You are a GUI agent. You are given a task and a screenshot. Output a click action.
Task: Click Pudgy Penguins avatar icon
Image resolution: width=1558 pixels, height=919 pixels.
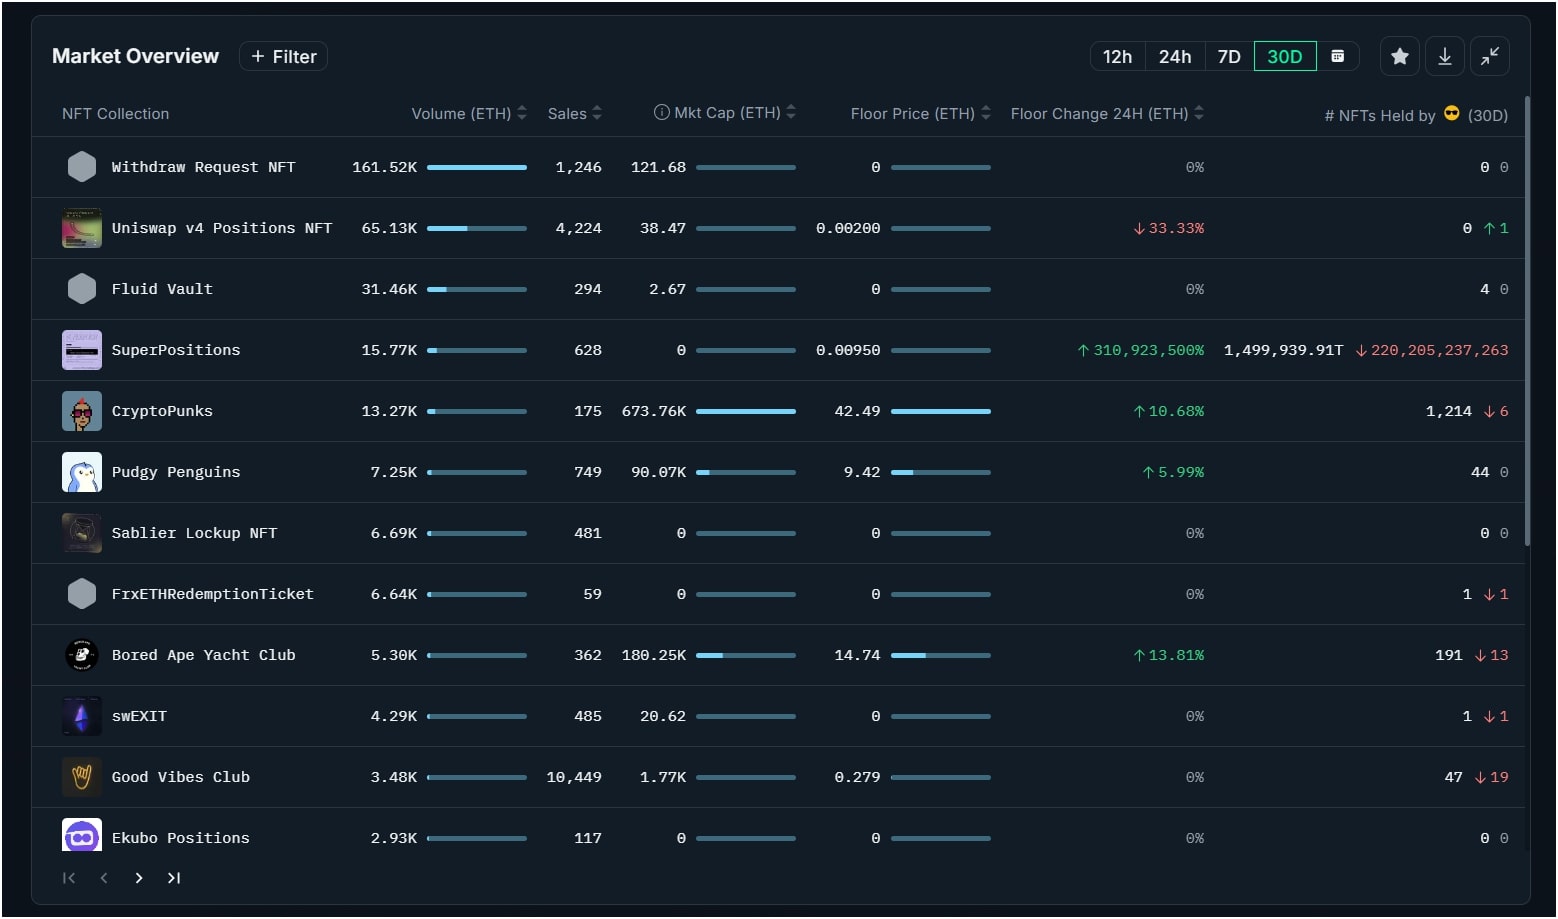pos(82,472)
